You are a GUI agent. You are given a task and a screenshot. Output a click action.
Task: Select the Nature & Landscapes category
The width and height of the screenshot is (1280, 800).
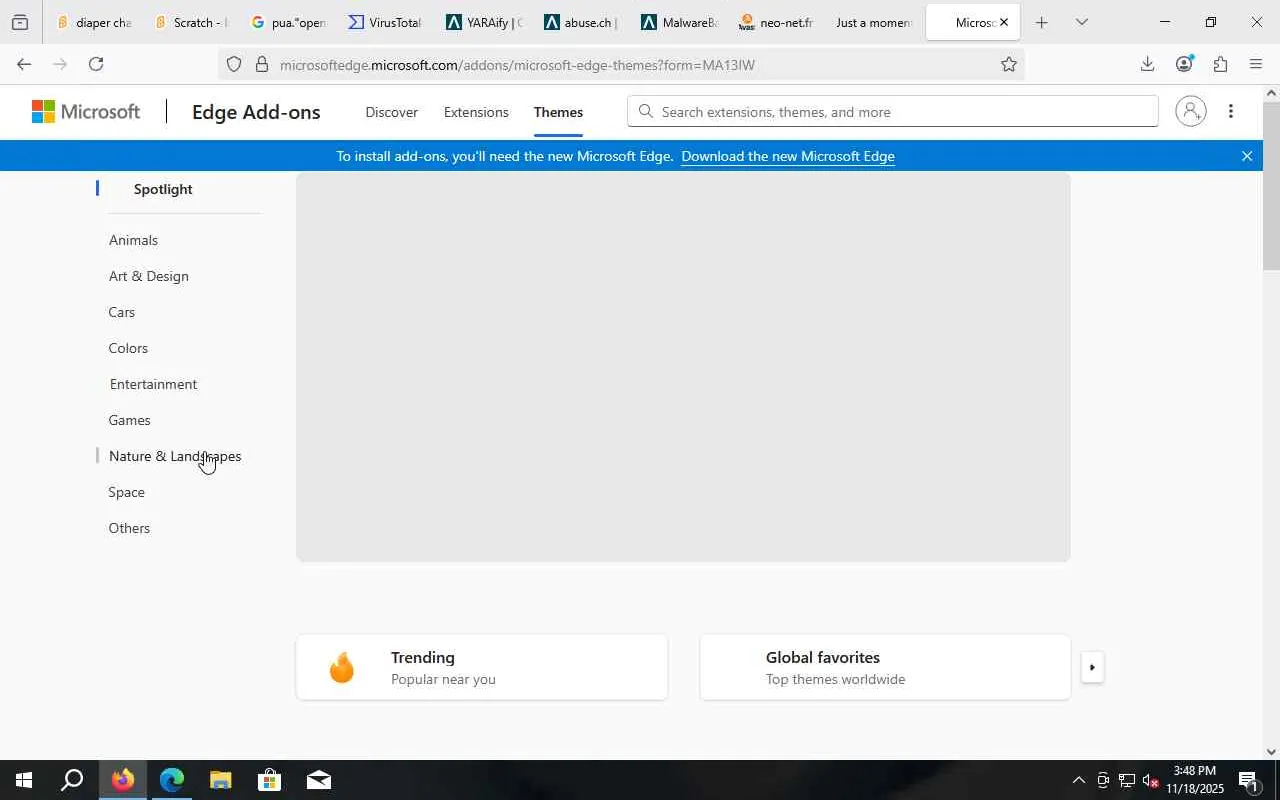pyautogui.click(x=175, y=456)
